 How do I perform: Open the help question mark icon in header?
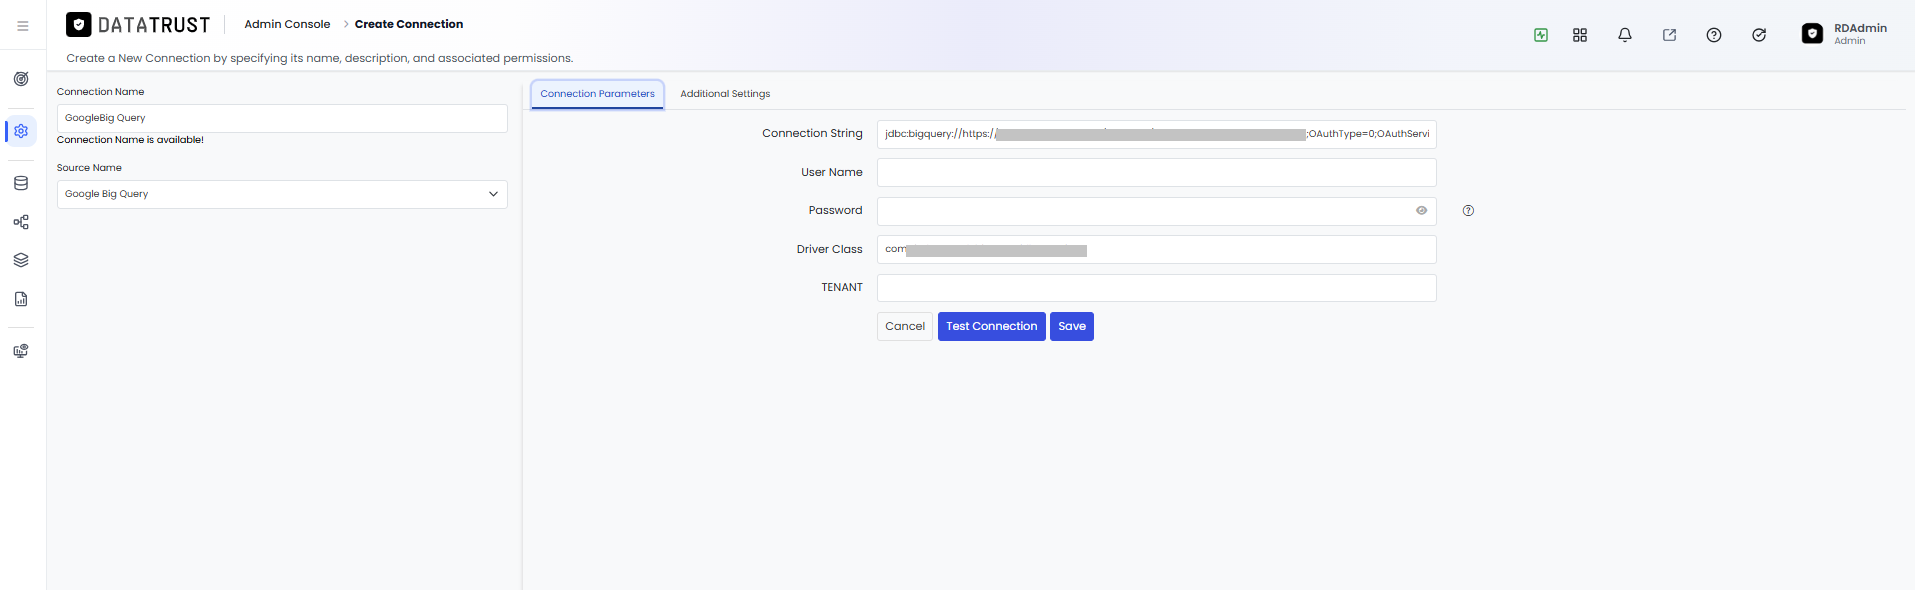1714,35
